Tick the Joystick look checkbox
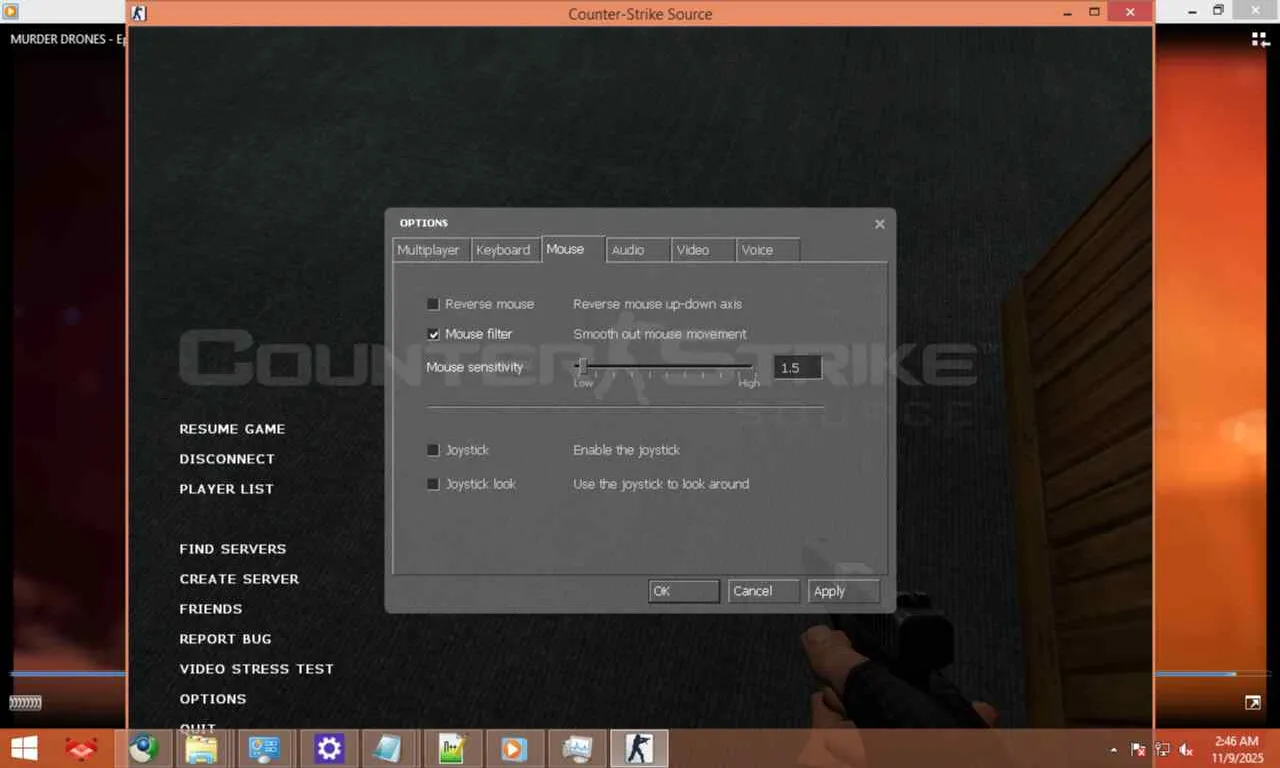Screen dimensions: 1280x768 click(x=433, y=484)
